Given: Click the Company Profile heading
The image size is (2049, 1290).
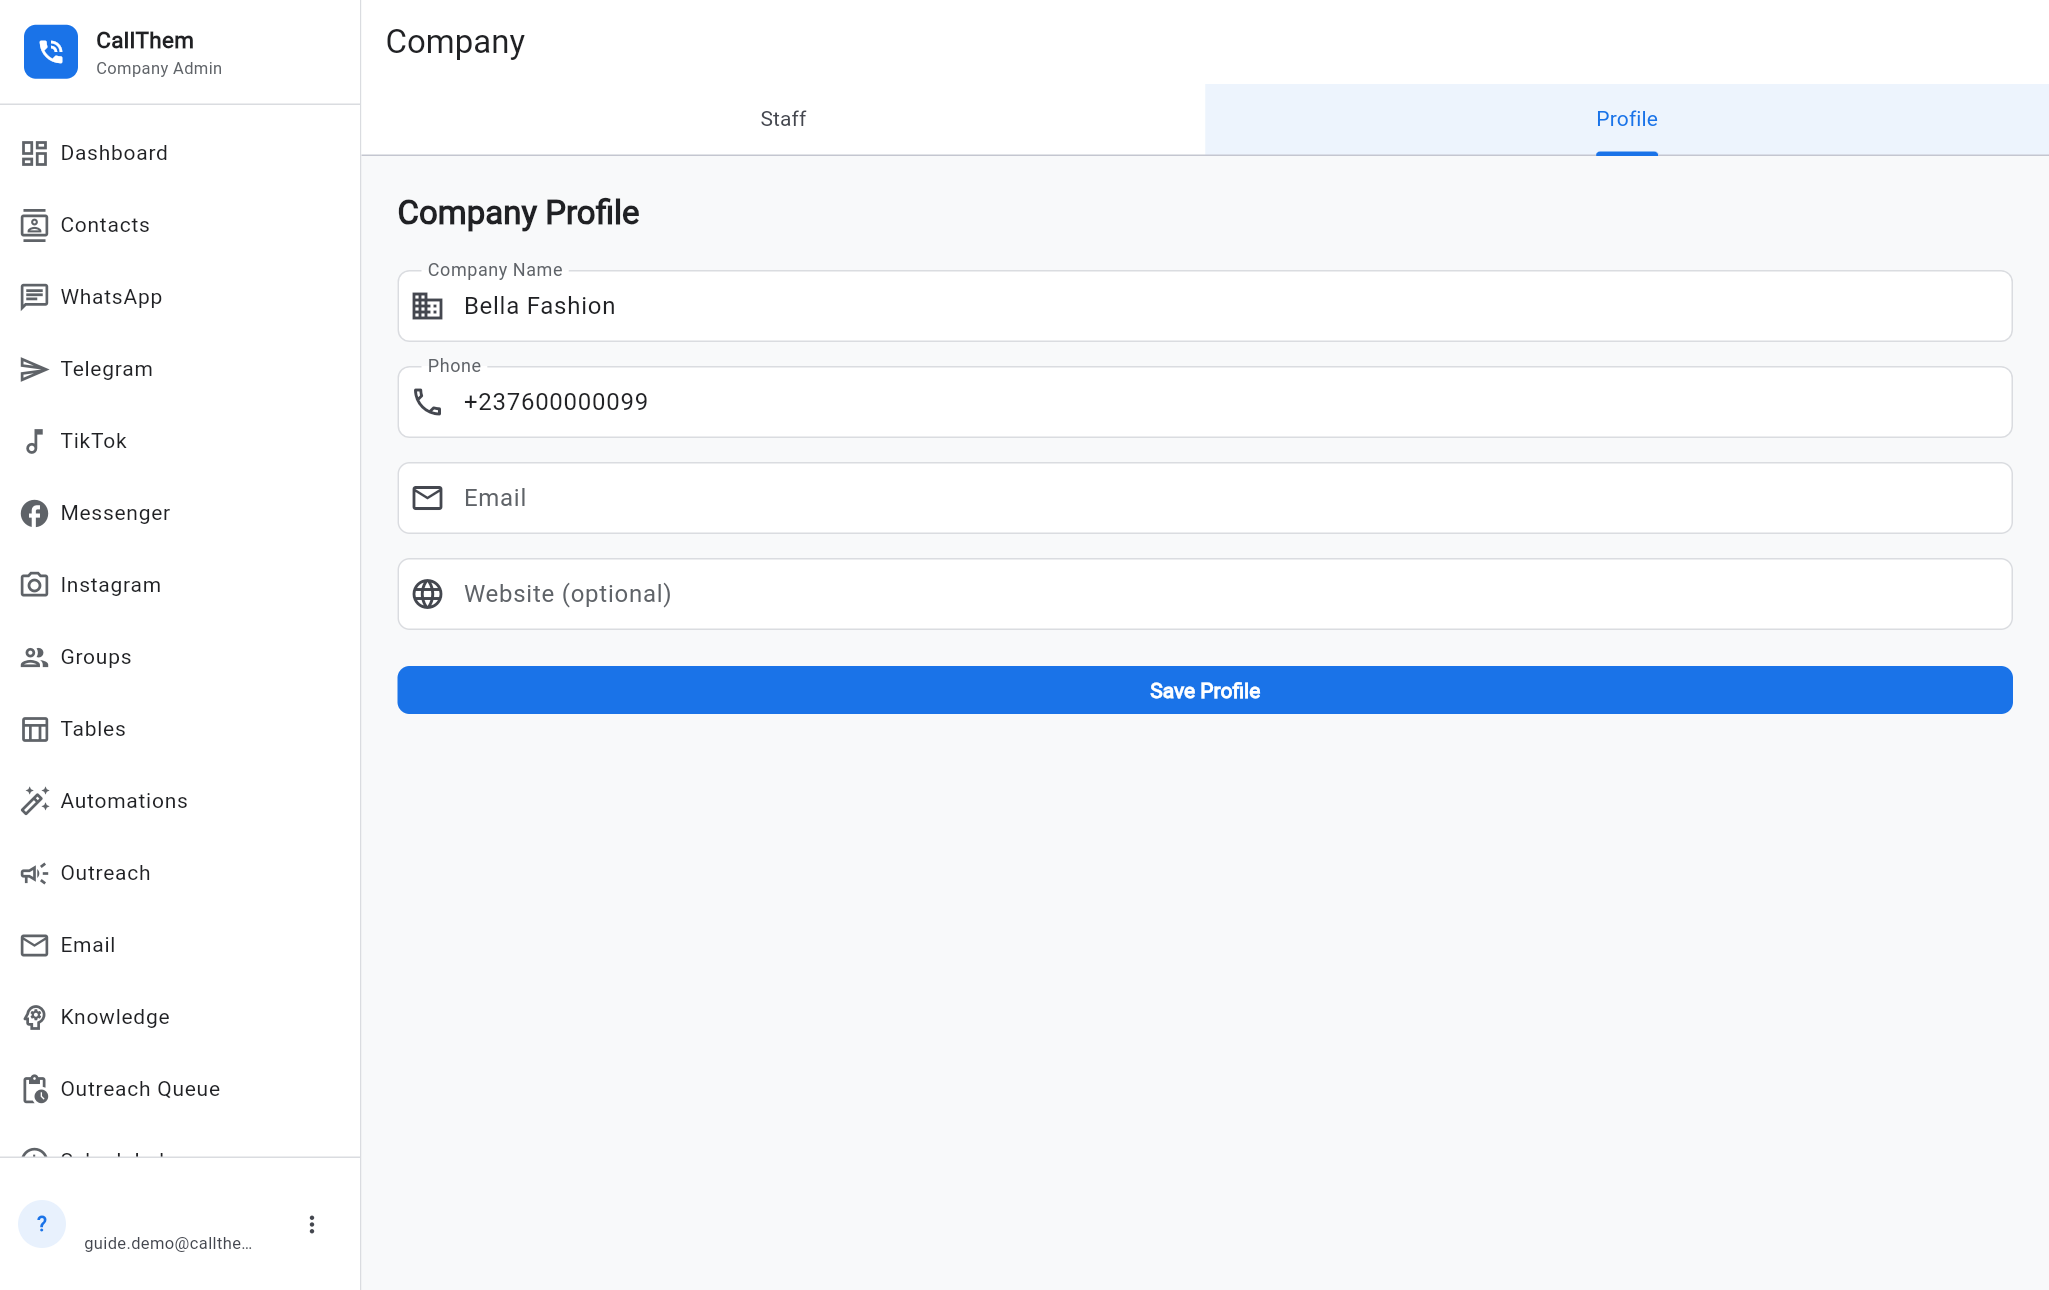Looking at the screenshot, I should pyautogui.click(x=518, y=213).
